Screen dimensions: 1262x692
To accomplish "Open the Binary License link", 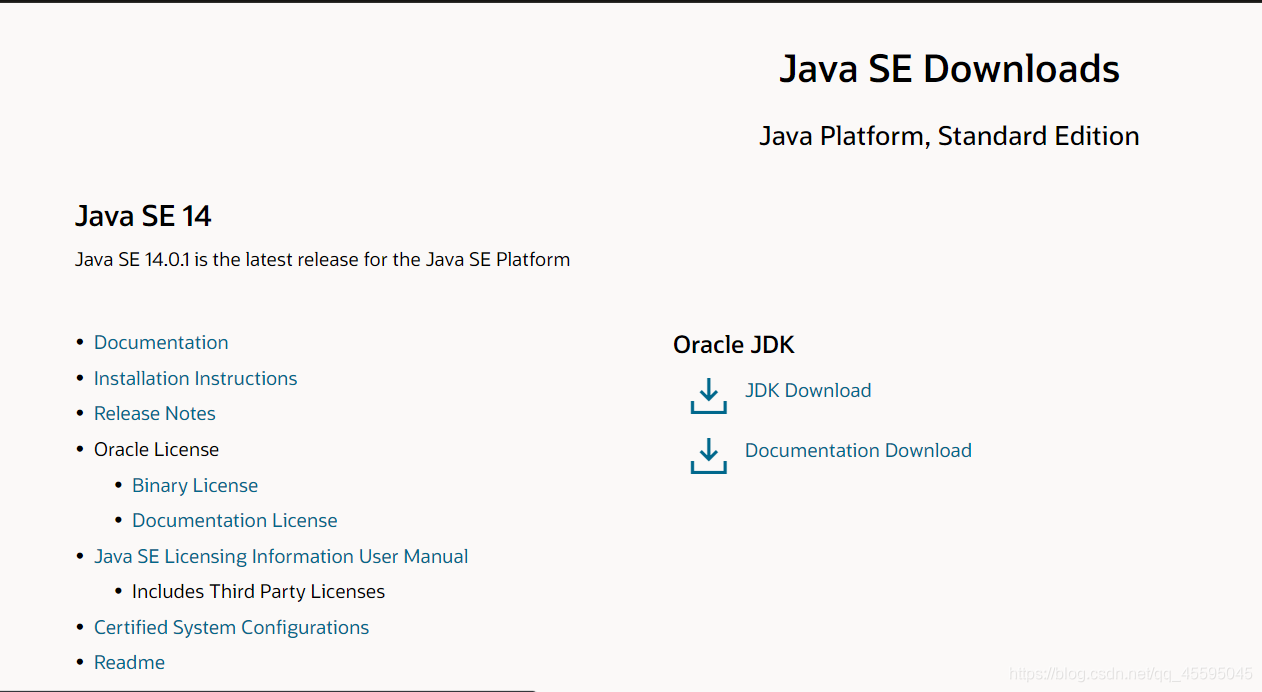I will 195,485.
